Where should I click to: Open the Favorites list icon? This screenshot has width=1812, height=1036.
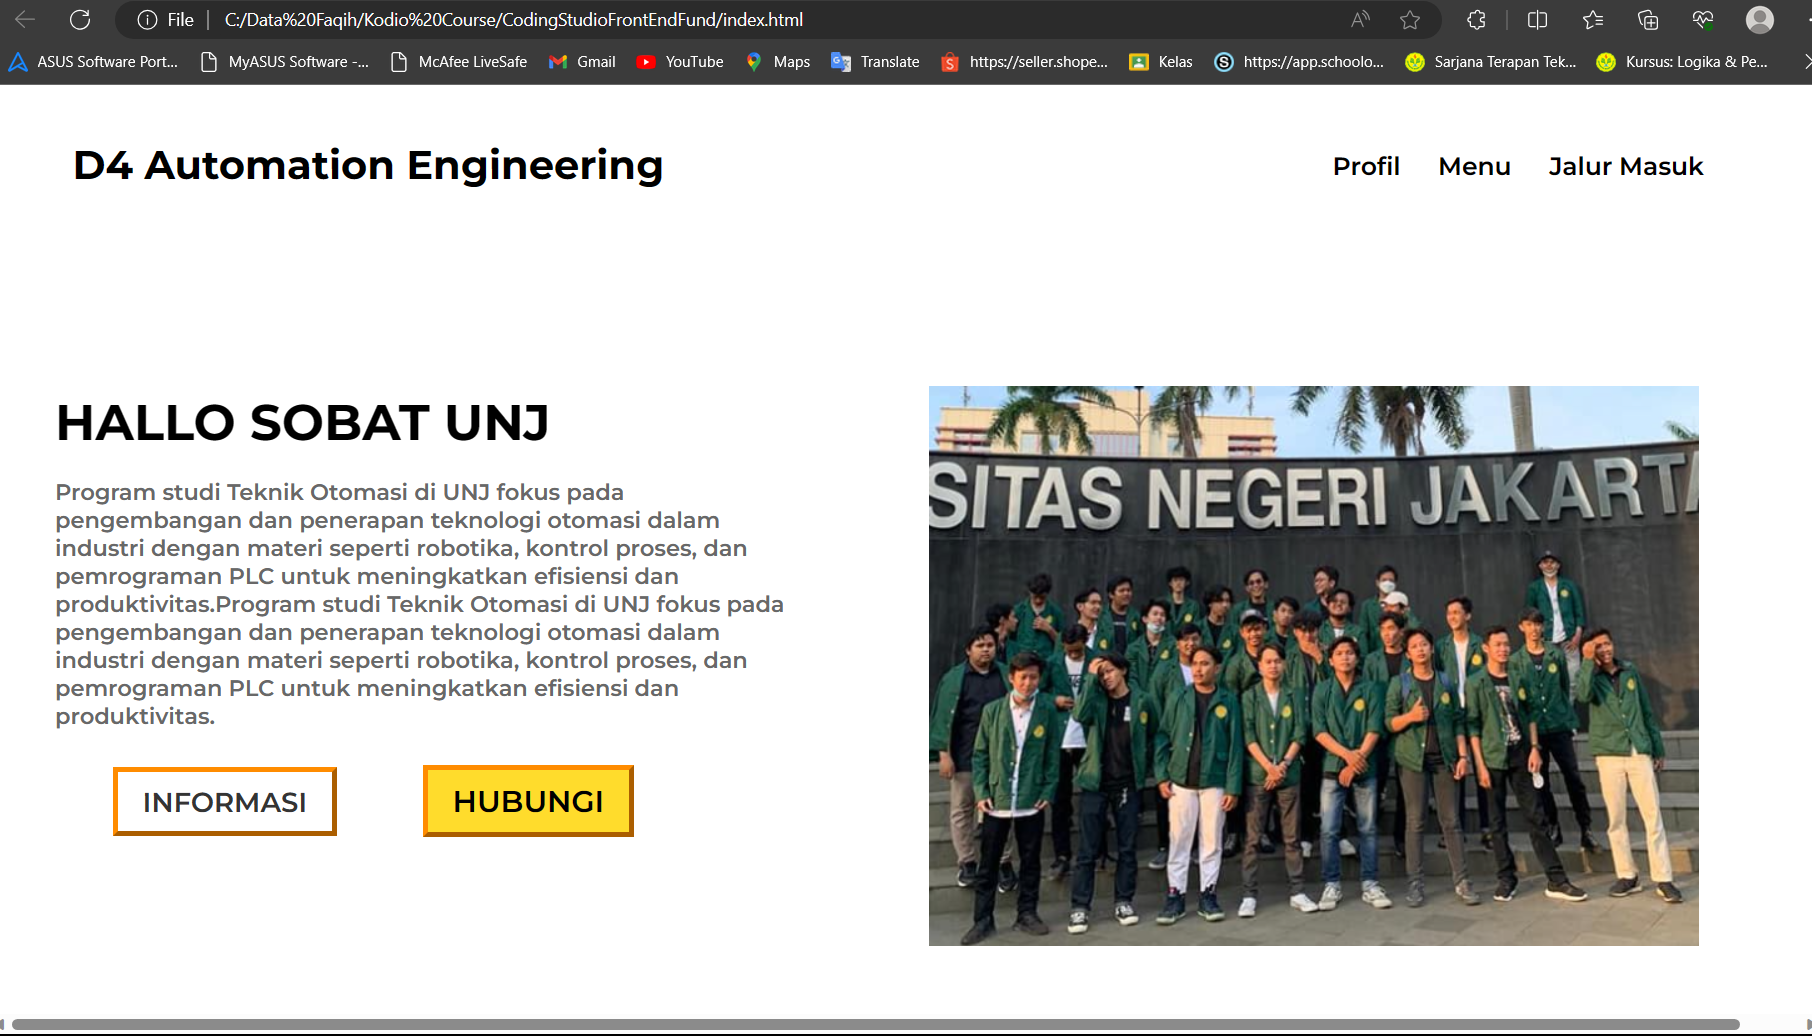click(x=1593, y=19)
